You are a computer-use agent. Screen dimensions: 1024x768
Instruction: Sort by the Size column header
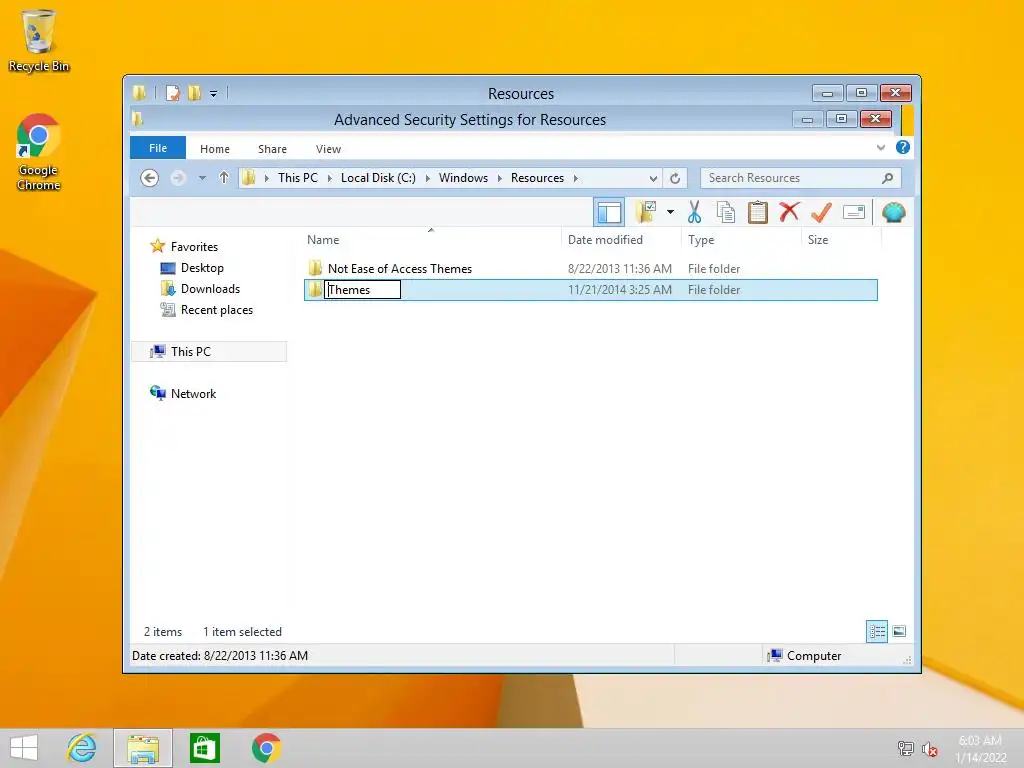[x=841, y=240]
